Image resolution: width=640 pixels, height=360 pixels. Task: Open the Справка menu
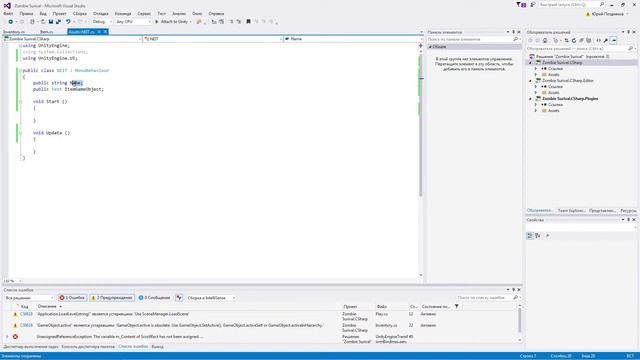coord(216,13)
